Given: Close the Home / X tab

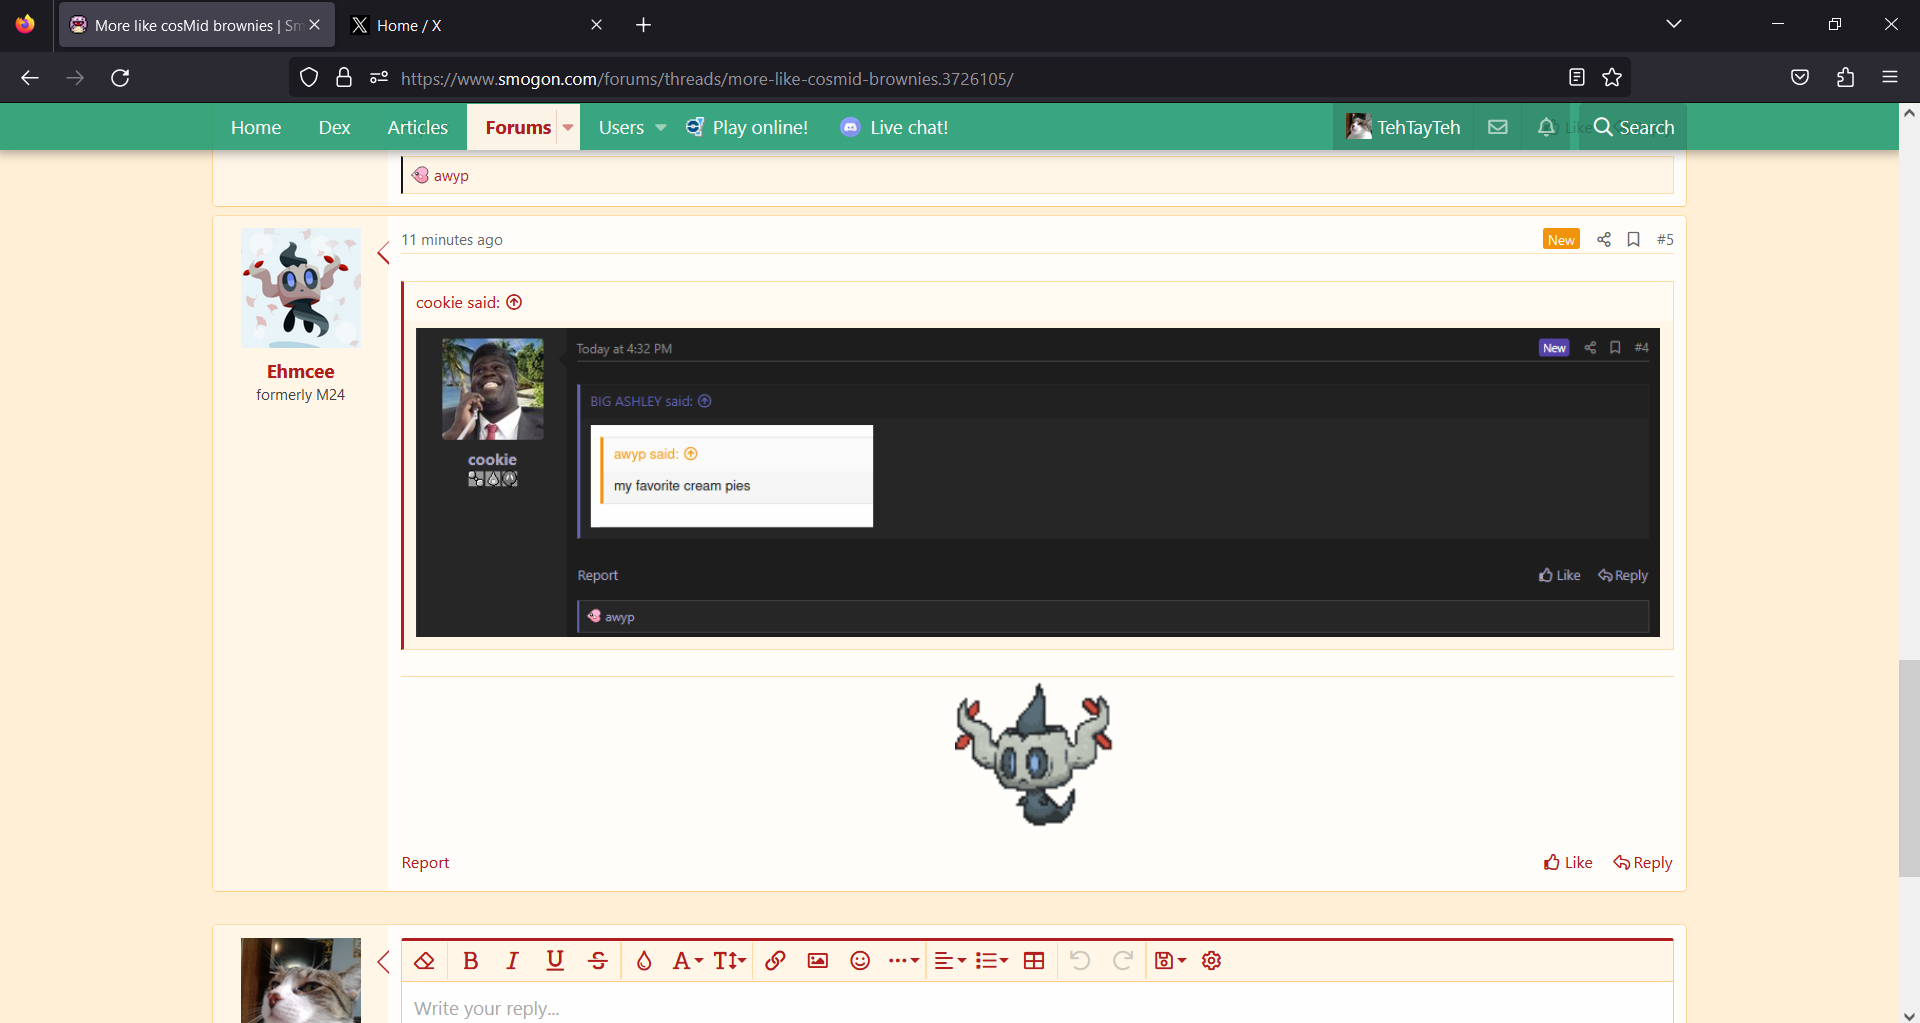Looking at the screenshot, I should [x=596, y=25].
